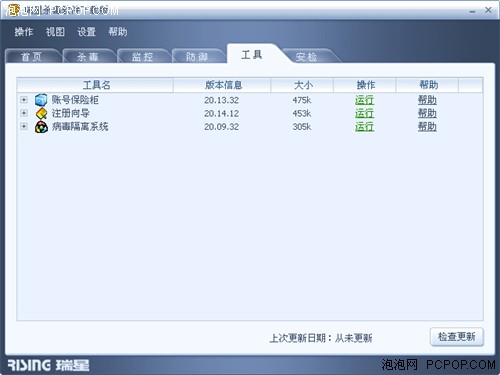
Task: Switch to the 杀毒 tab
Action: [x=88, y=56]
